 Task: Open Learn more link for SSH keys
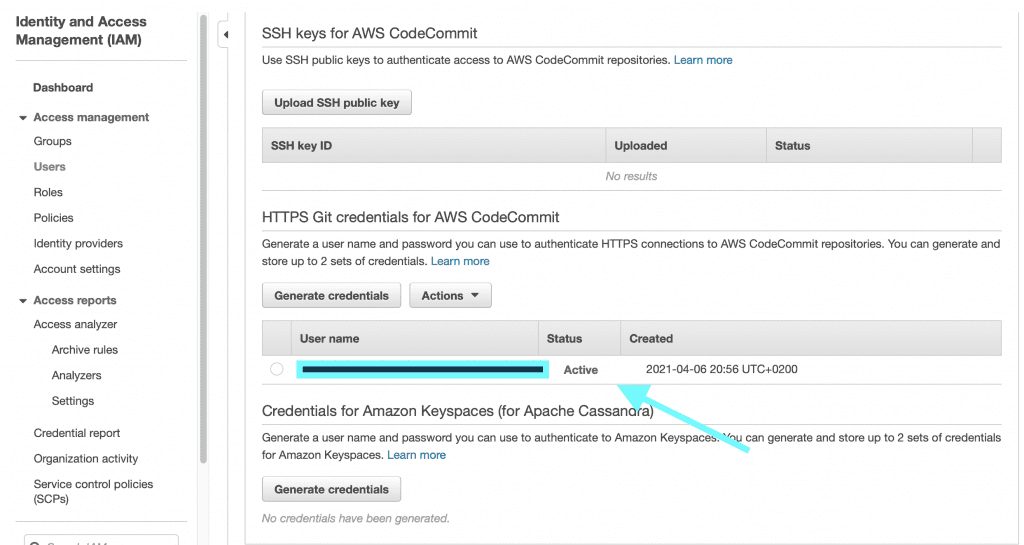point(703,60)
